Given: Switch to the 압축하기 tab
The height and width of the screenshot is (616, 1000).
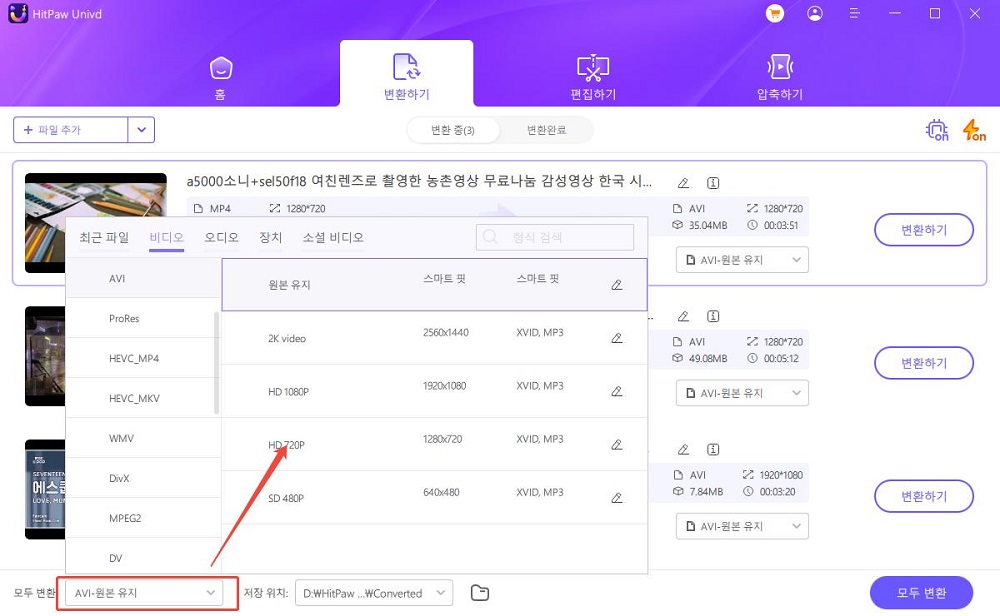Looking at the screenshot, I should click(x=780, y=73).
